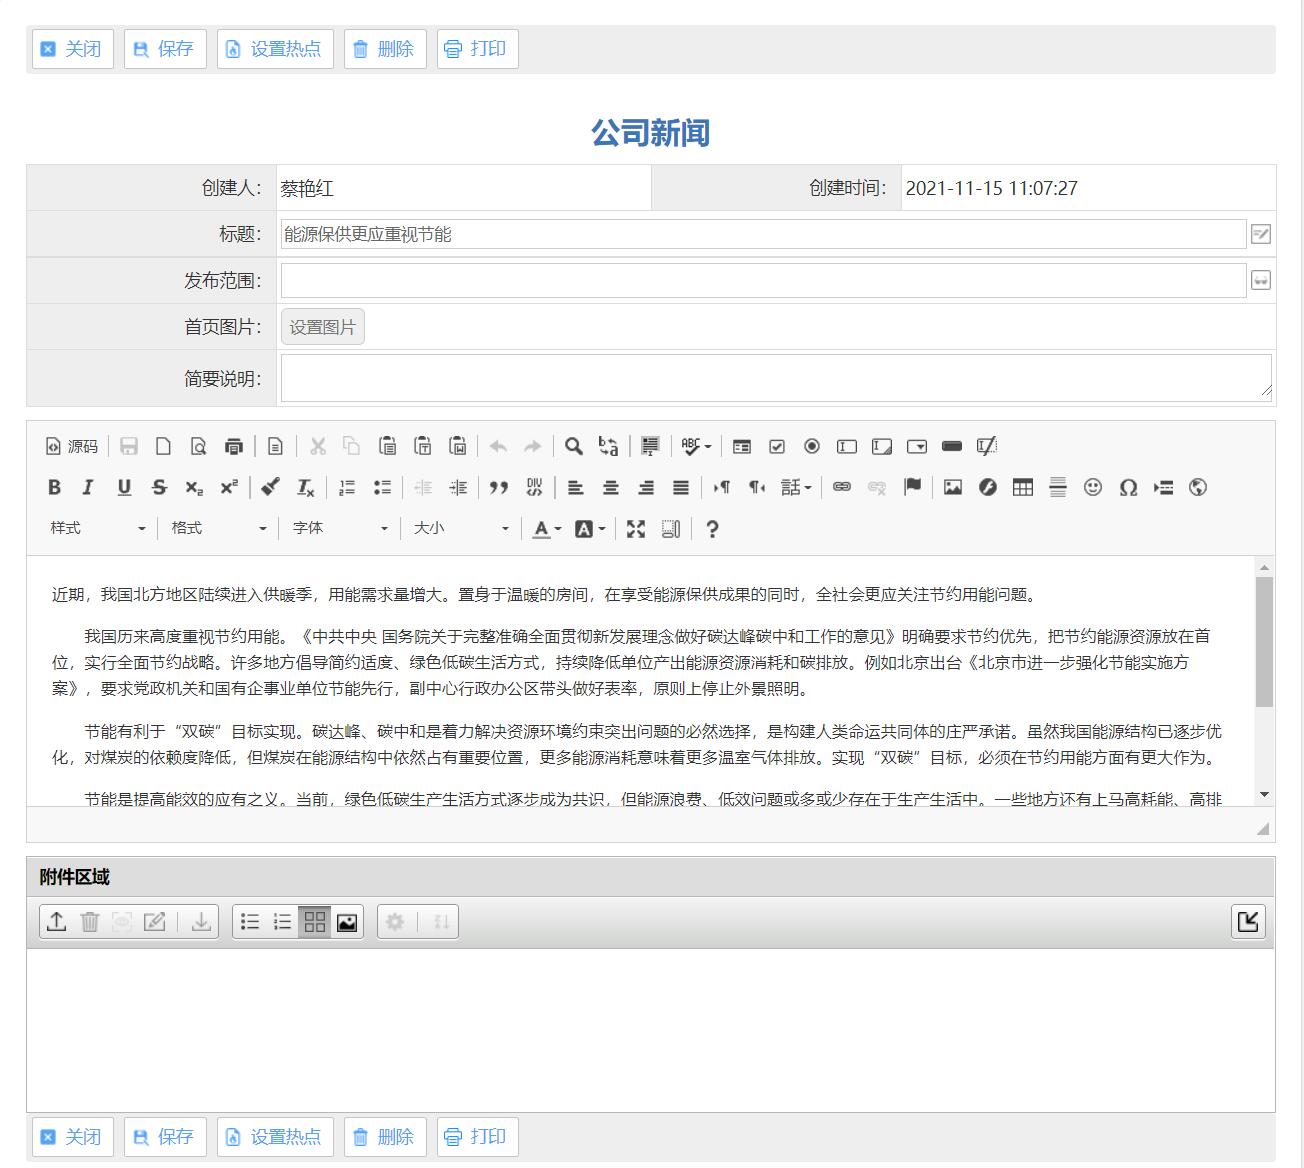The image size is (1304, 1168).
Task: Insert a smiley emoticon
Action: (1093, 487)
